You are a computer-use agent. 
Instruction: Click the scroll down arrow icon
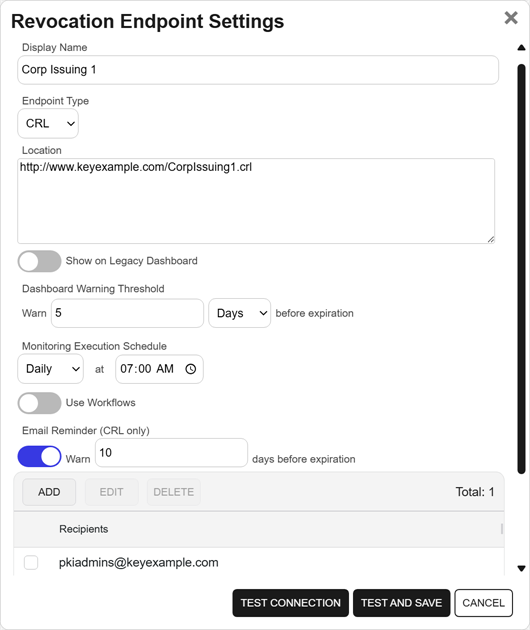(521, 569)
